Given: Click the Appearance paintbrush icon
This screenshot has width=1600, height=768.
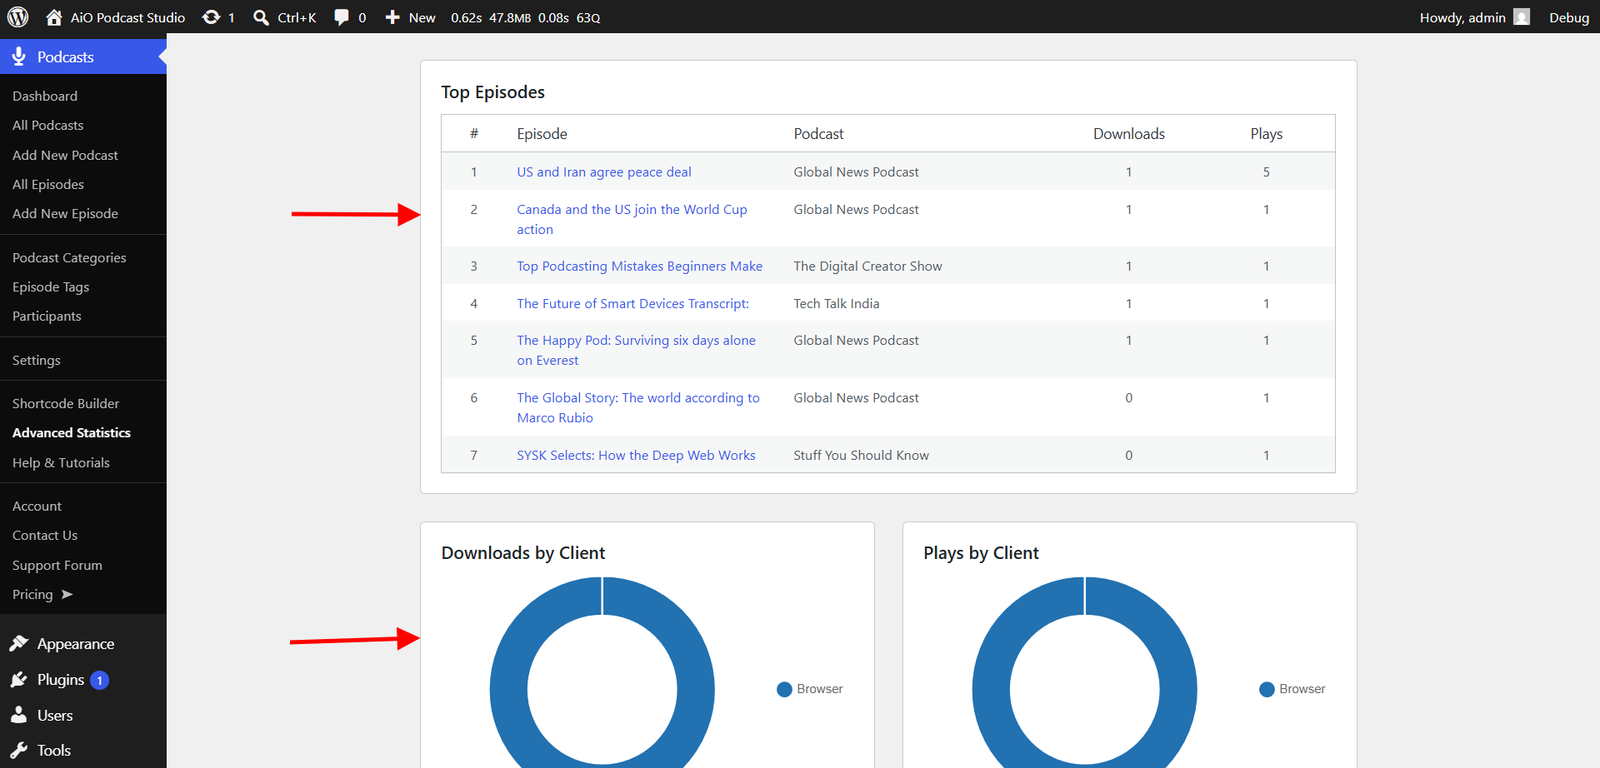Looking at the screenshot, I should pos(19,643).
